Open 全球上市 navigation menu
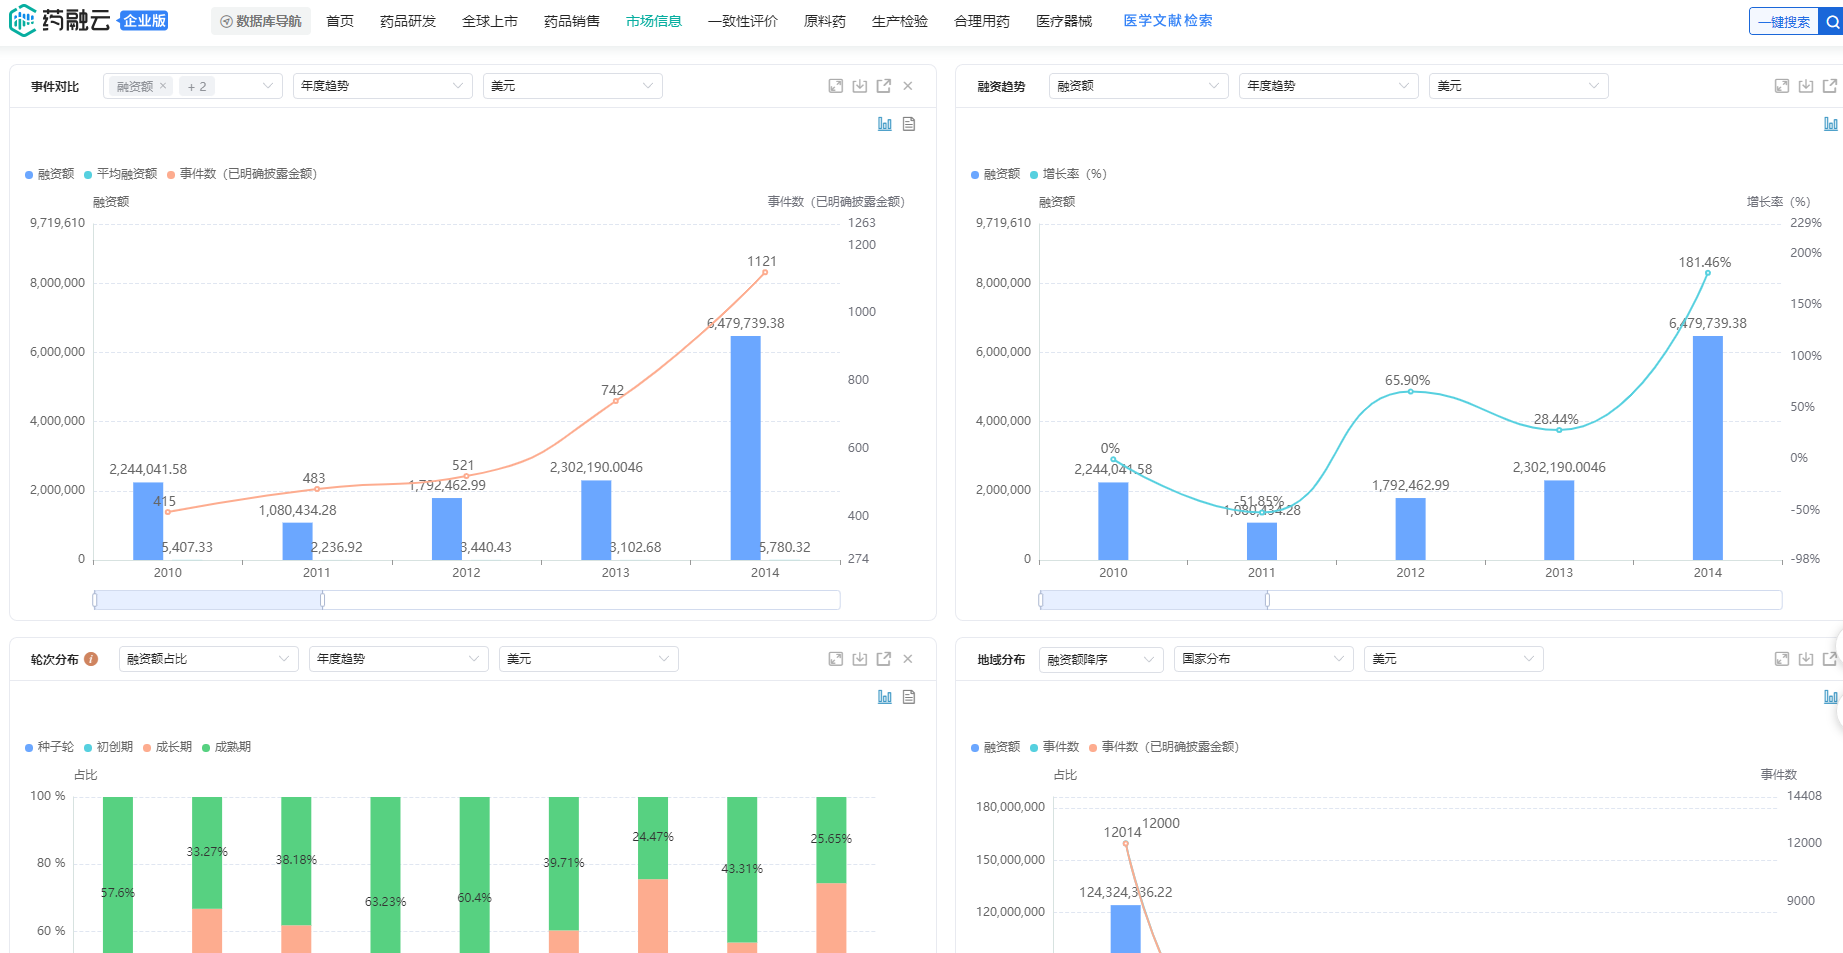The image size is (1843, 953). point(490,21)
